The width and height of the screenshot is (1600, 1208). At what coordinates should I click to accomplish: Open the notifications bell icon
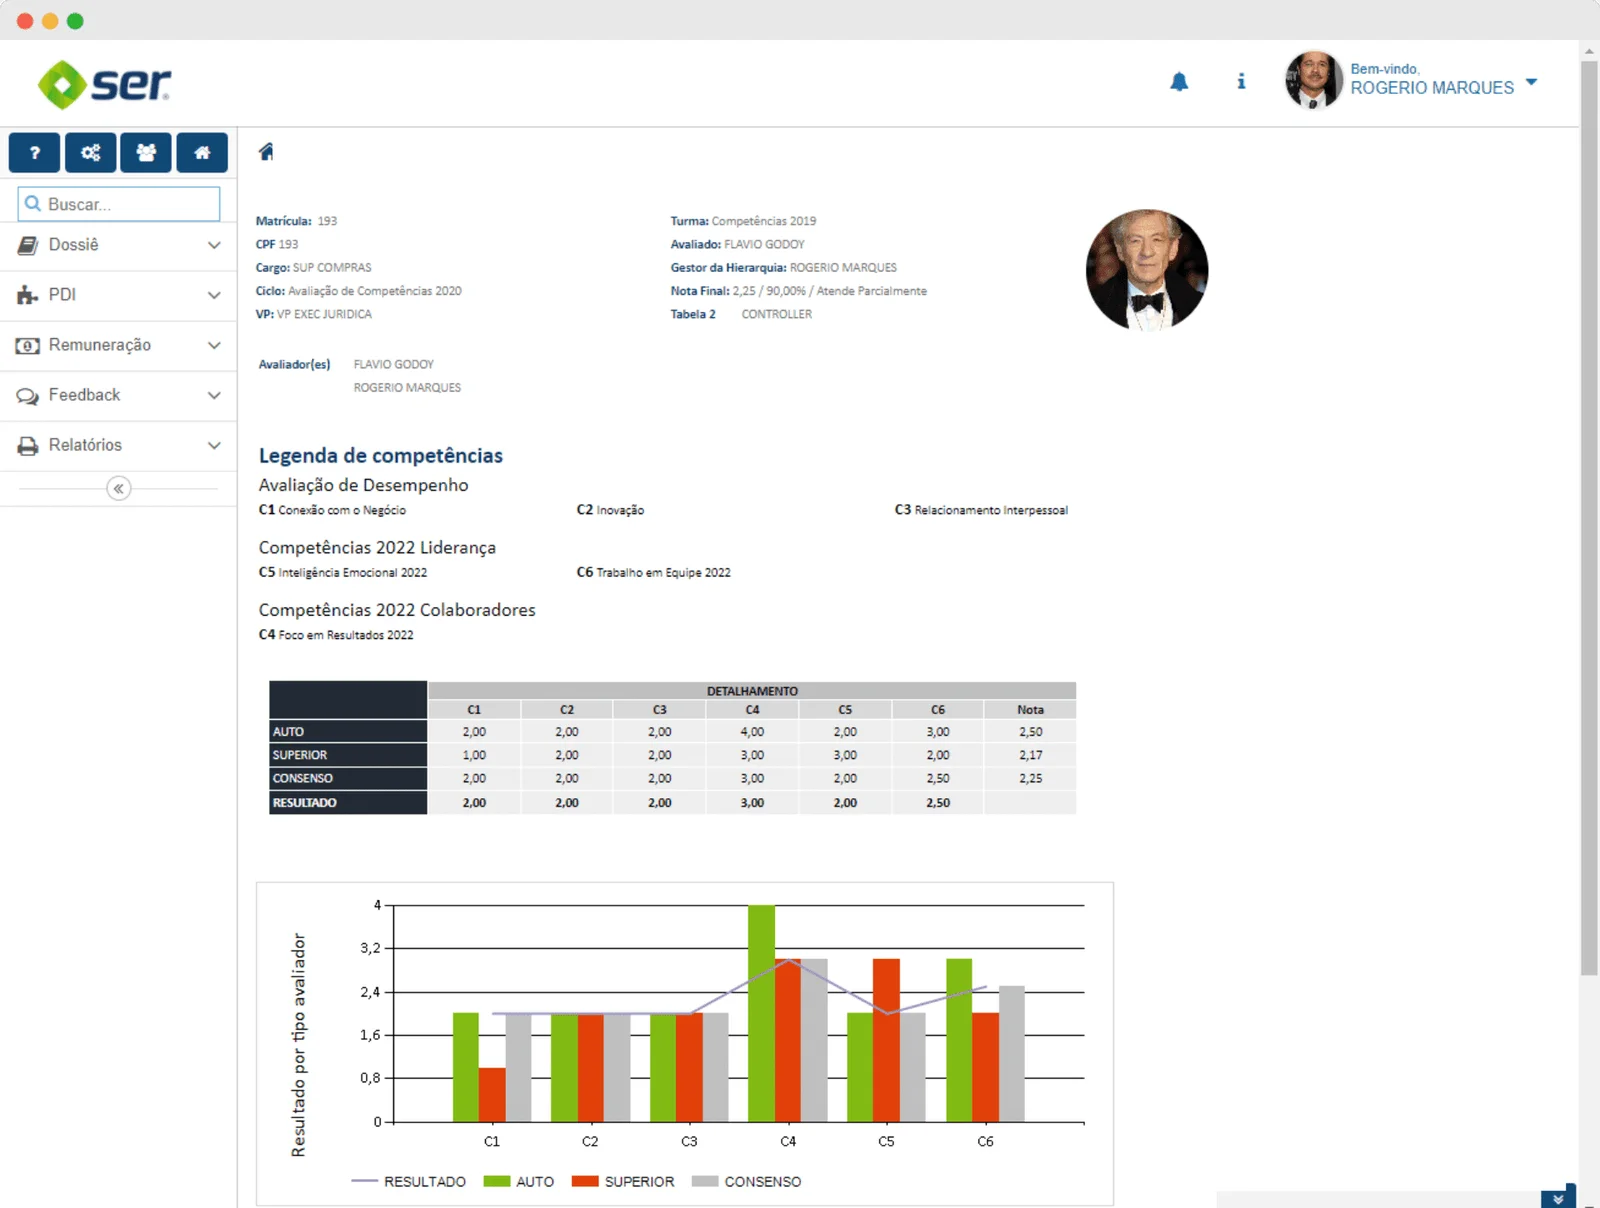[x=1179, y=82]
